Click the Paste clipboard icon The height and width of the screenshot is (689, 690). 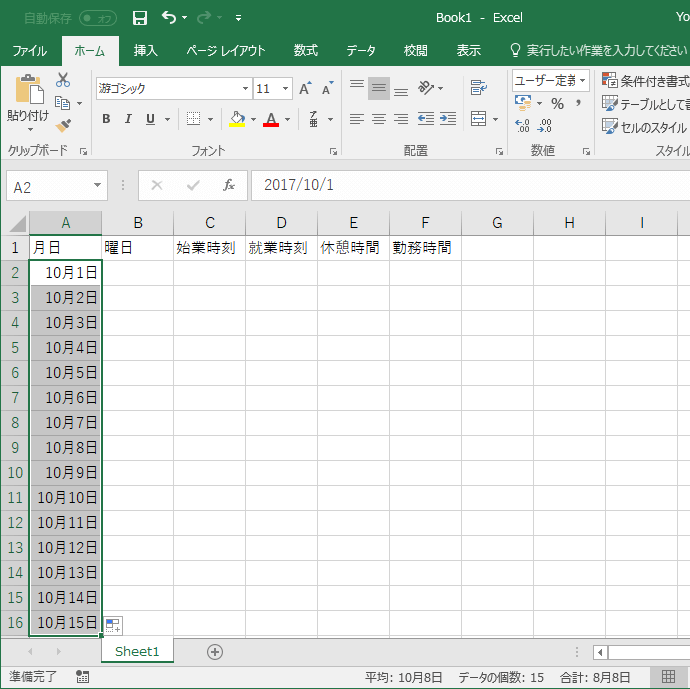click(29, 89)
